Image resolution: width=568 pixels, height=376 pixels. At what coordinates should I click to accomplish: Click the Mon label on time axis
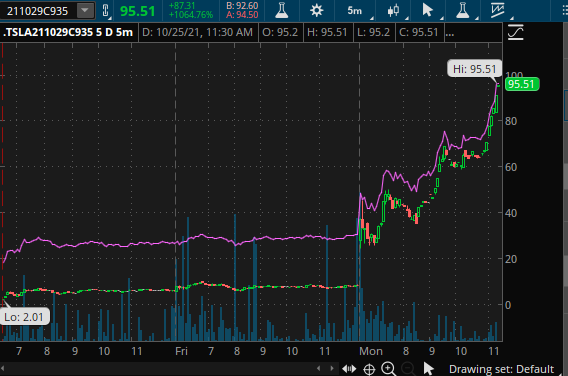tap(371, 351)
